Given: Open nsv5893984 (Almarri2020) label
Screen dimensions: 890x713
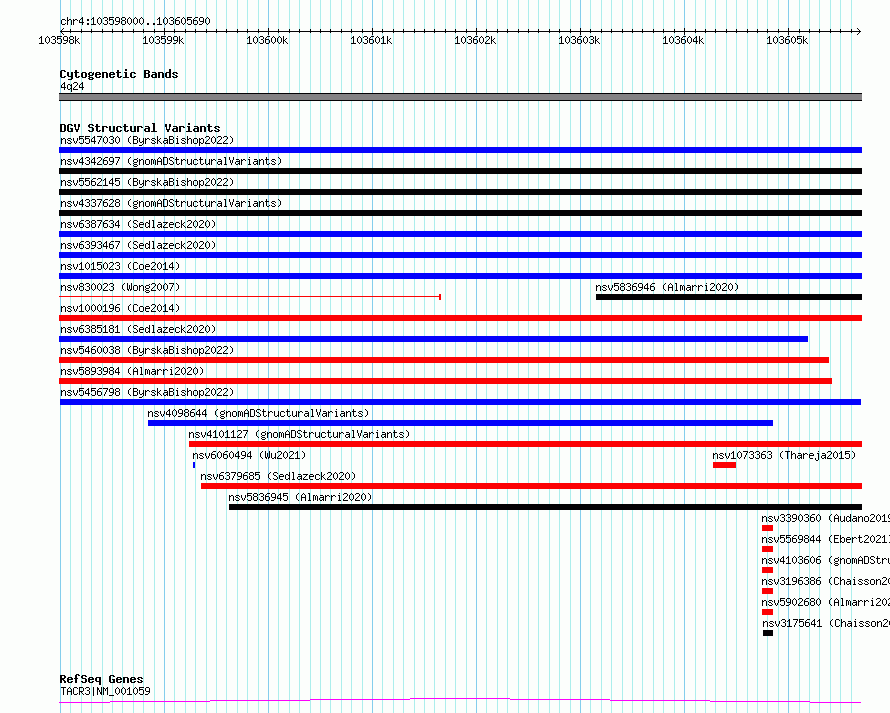Looking at the screenshot, I should click(132, 371).
